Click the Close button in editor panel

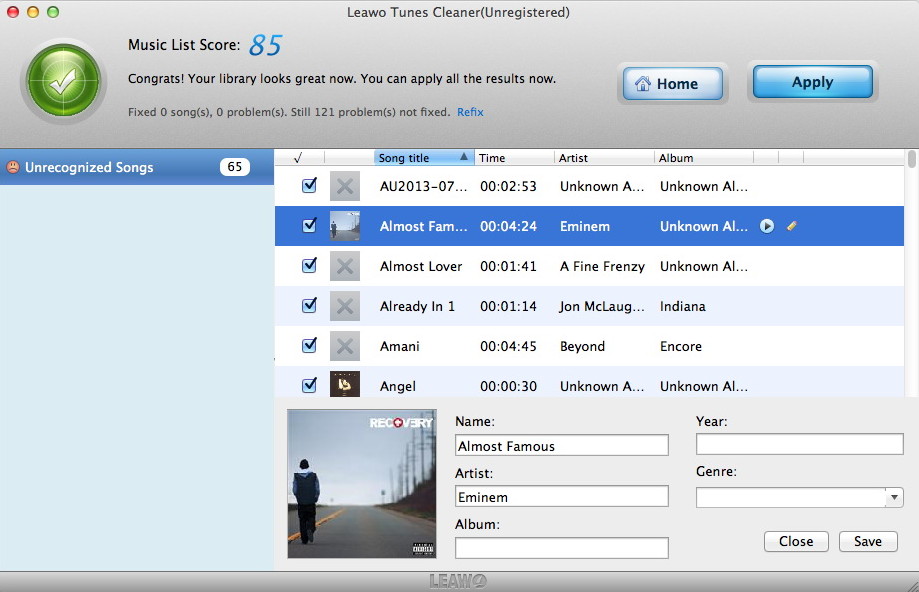(796, 541)
